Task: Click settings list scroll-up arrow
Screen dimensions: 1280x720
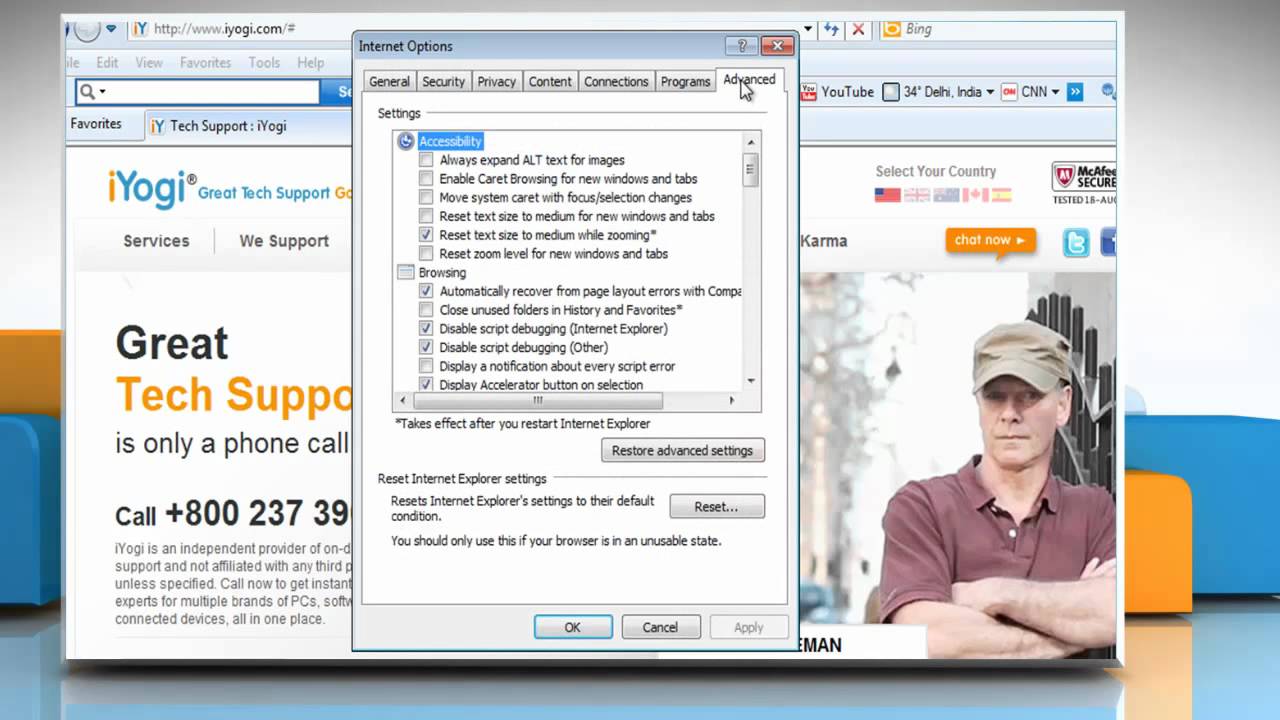Action: point(751,142)
